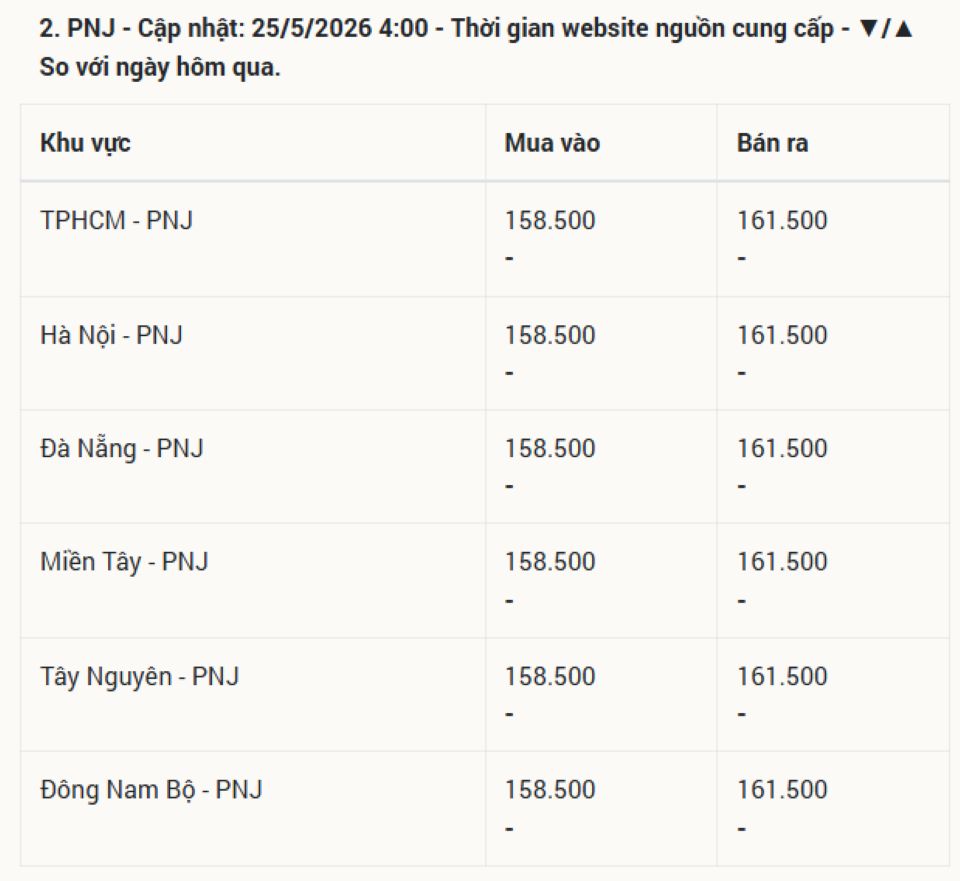Screen dimensions: 960x881
Task: Select the Tây Nguyên - PNJ row label
Action: pos(140,677)
